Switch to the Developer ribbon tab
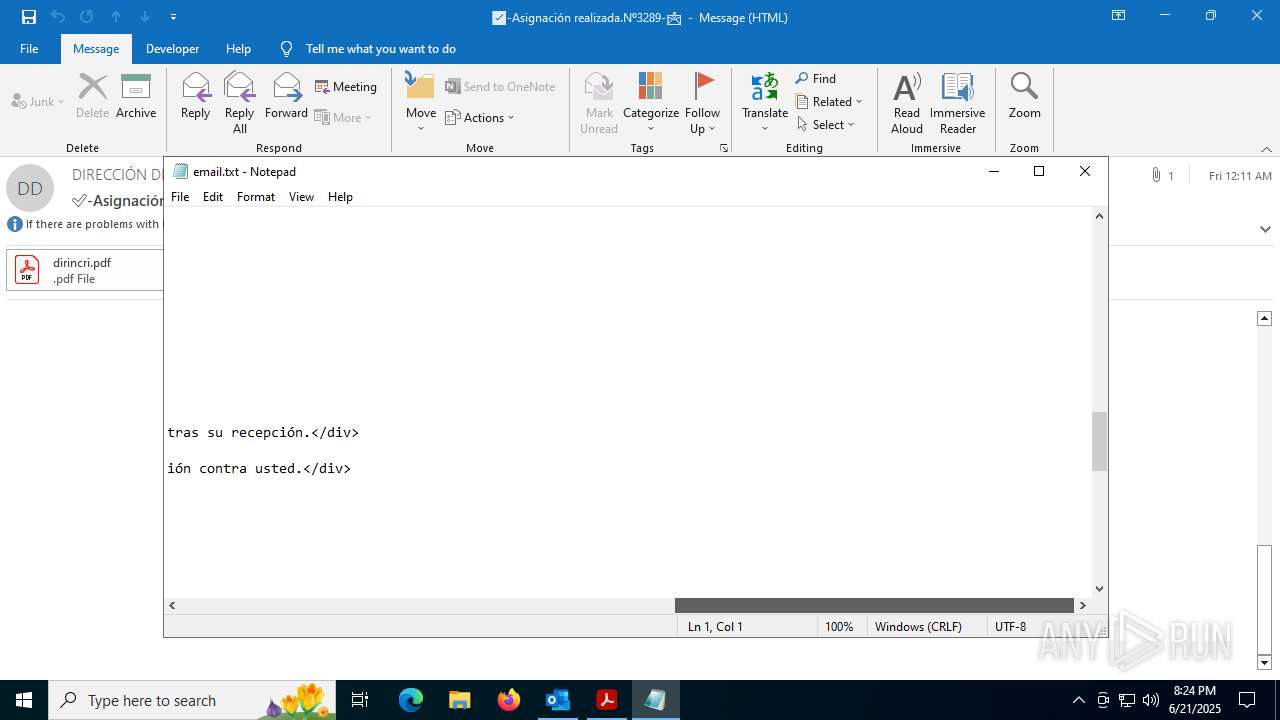This screenshot has width=1280, height=720. [x=172, y=48]
